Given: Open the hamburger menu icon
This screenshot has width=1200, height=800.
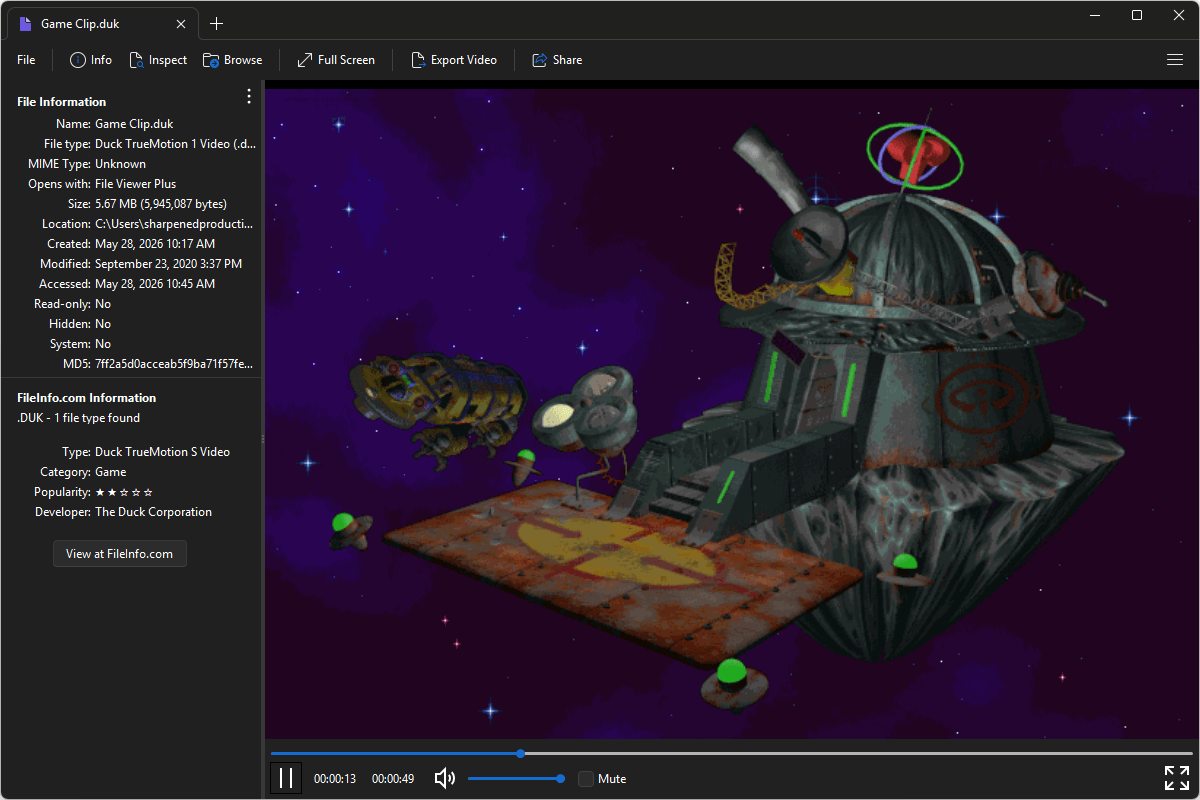Looking at the screenshot, I should pos(1175,60).
